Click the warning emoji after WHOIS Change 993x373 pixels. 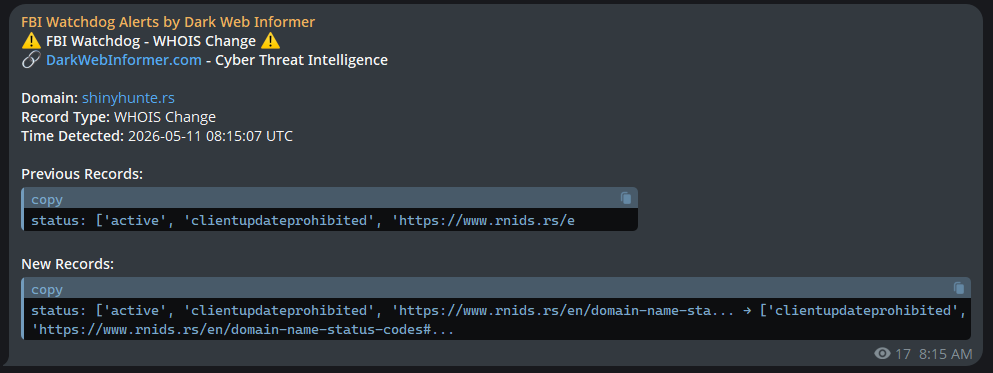(270, 41)
